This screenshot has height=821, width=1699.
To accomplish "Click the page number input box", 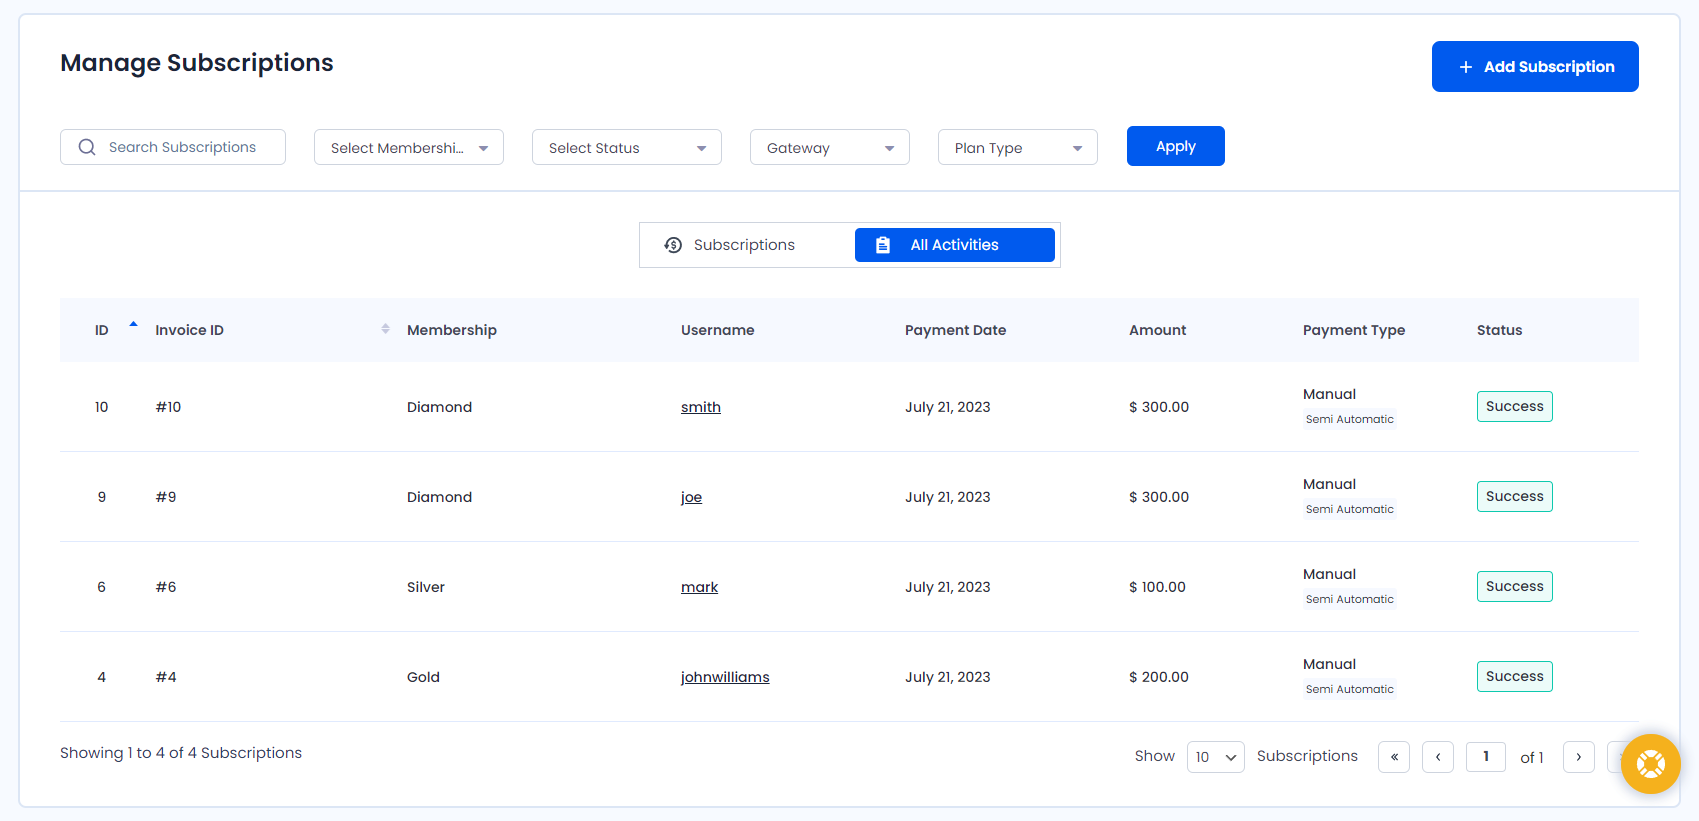I will tap(1486, 757).
